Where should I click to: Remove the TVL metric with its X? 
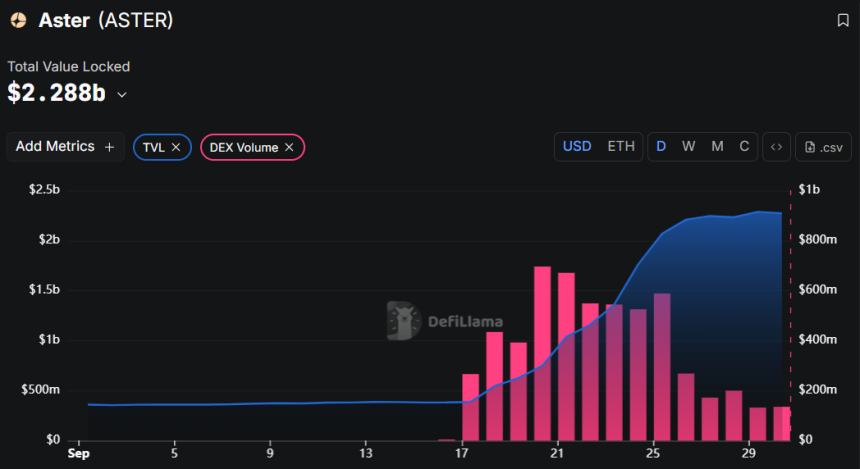(176, 147)
